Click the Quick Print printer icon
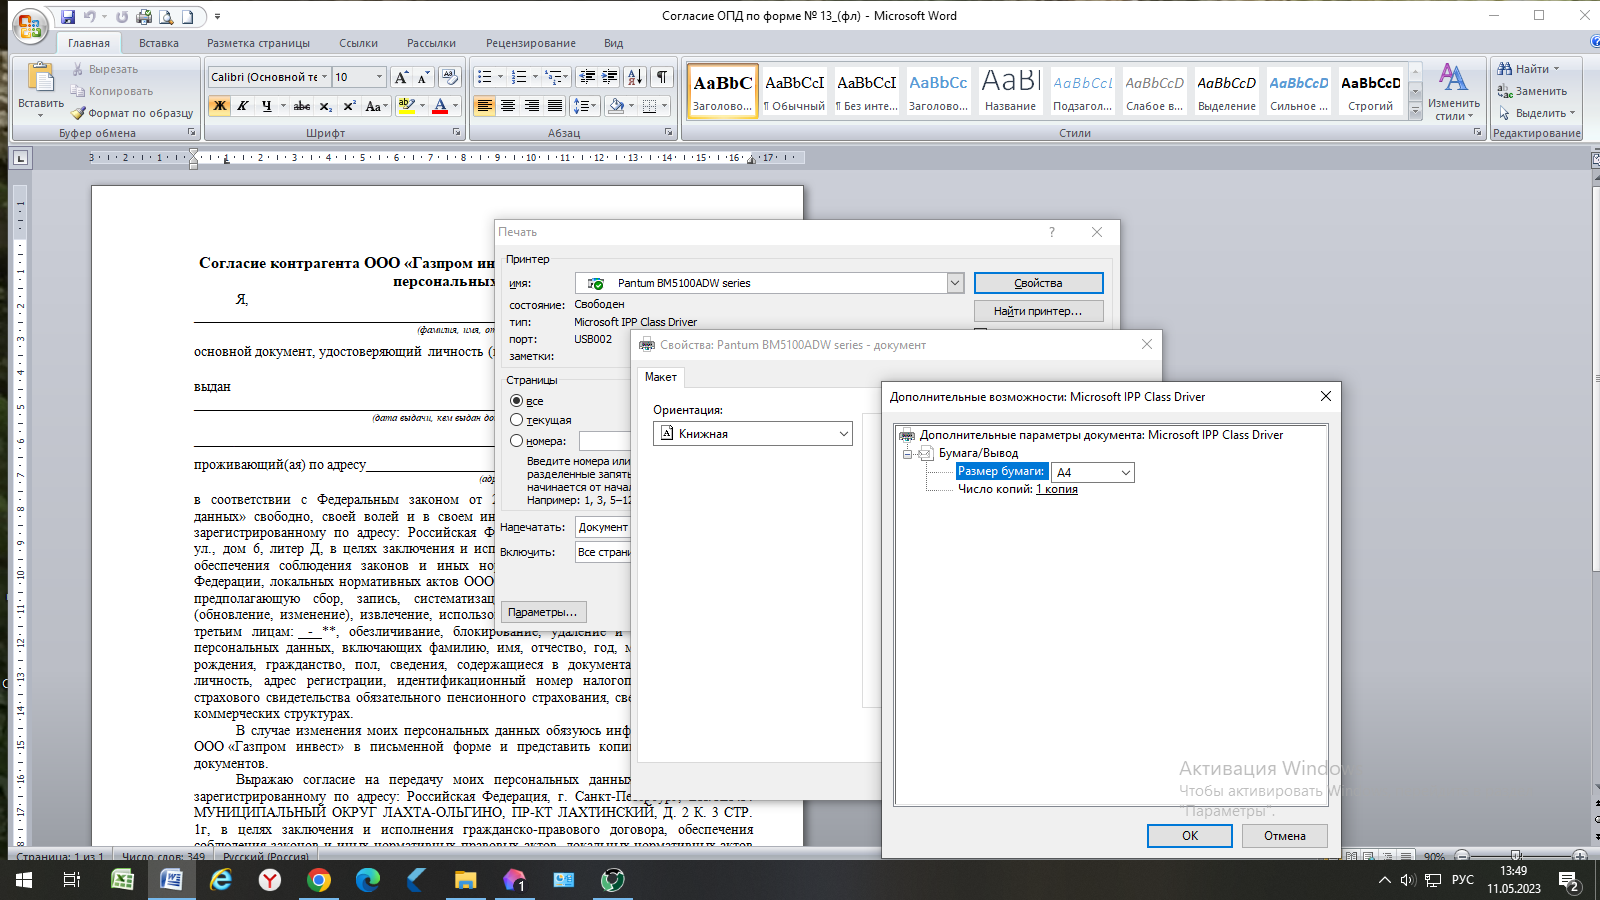This screenshot has height=900, width=1600. click(x=144, y=17)
